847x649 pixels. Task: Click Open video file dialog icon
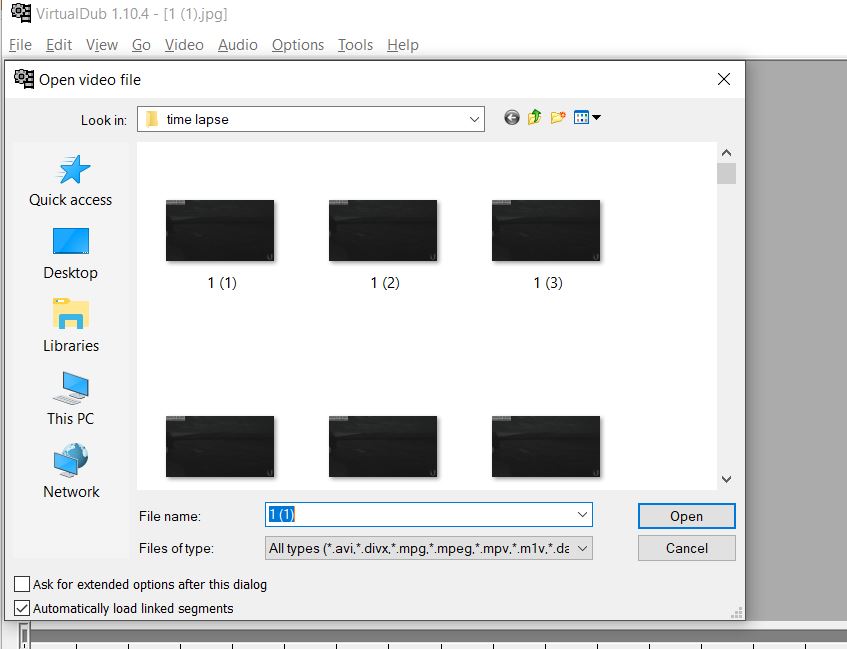pos(24,79)
